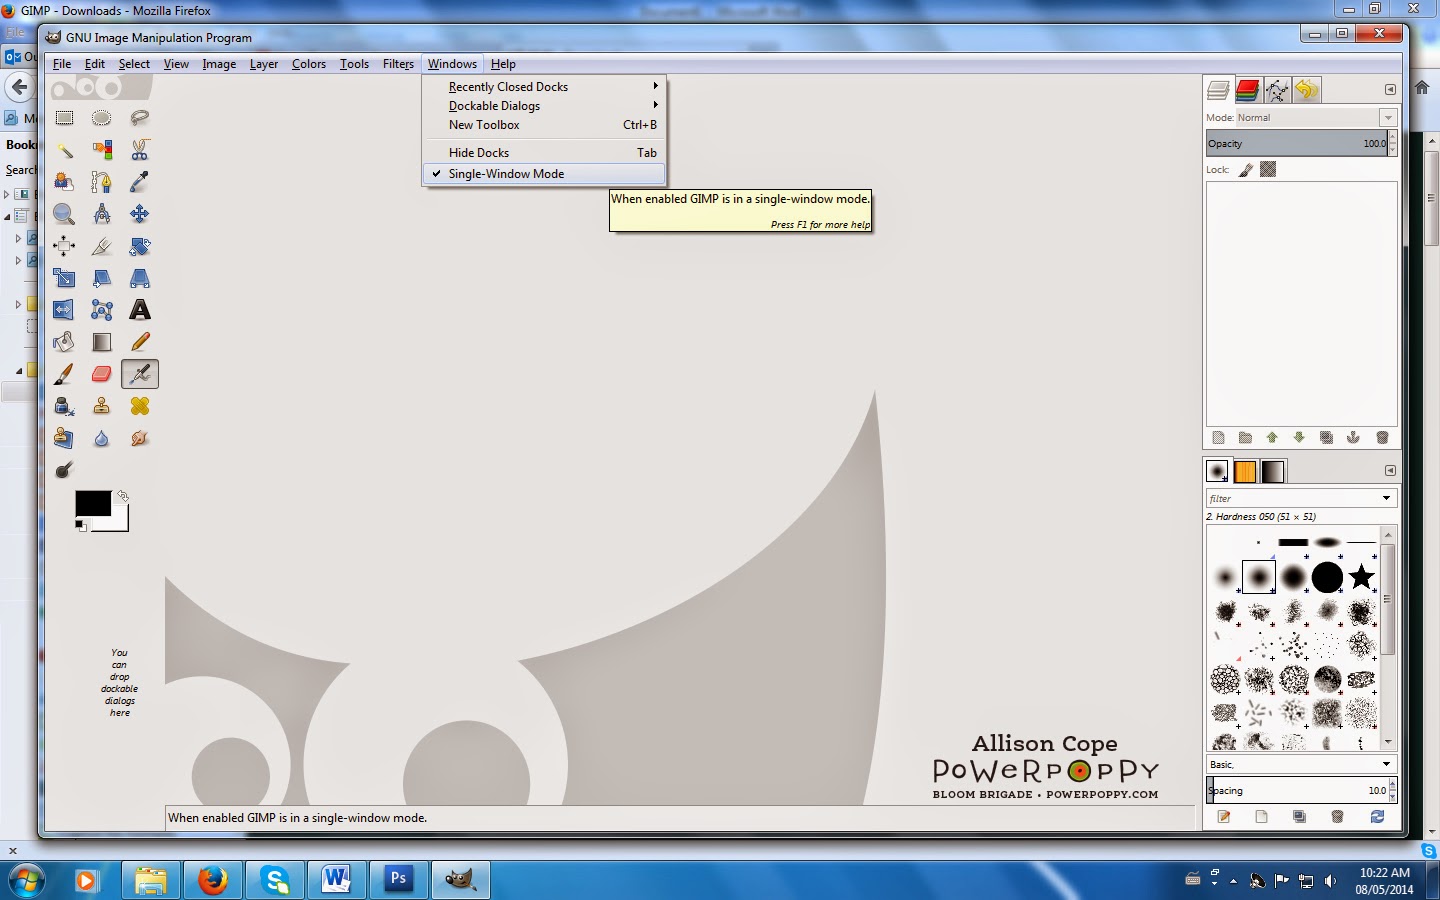Select the Rotate tool
Image resolution: width=1440 pixels, height=900 pixels.
[x=140, y=246]
